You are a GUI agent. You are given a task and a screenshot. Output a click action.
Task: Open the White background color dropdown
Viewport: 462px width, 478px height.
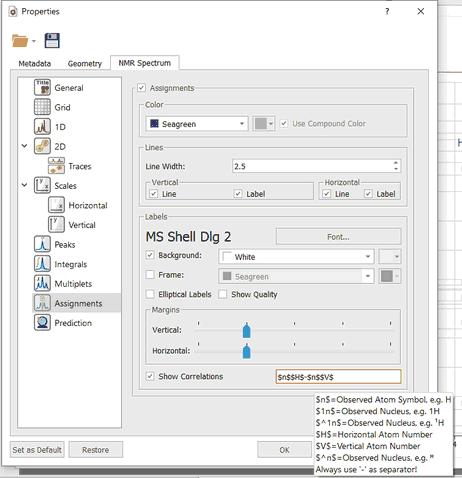tap(296, 257)
